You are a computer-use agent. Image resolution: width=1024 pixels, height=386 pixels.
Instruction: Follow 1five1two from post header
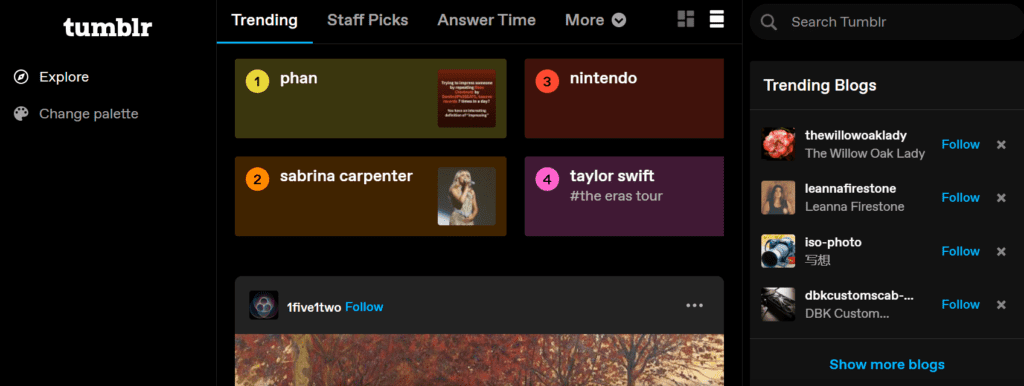click(364, 307)
